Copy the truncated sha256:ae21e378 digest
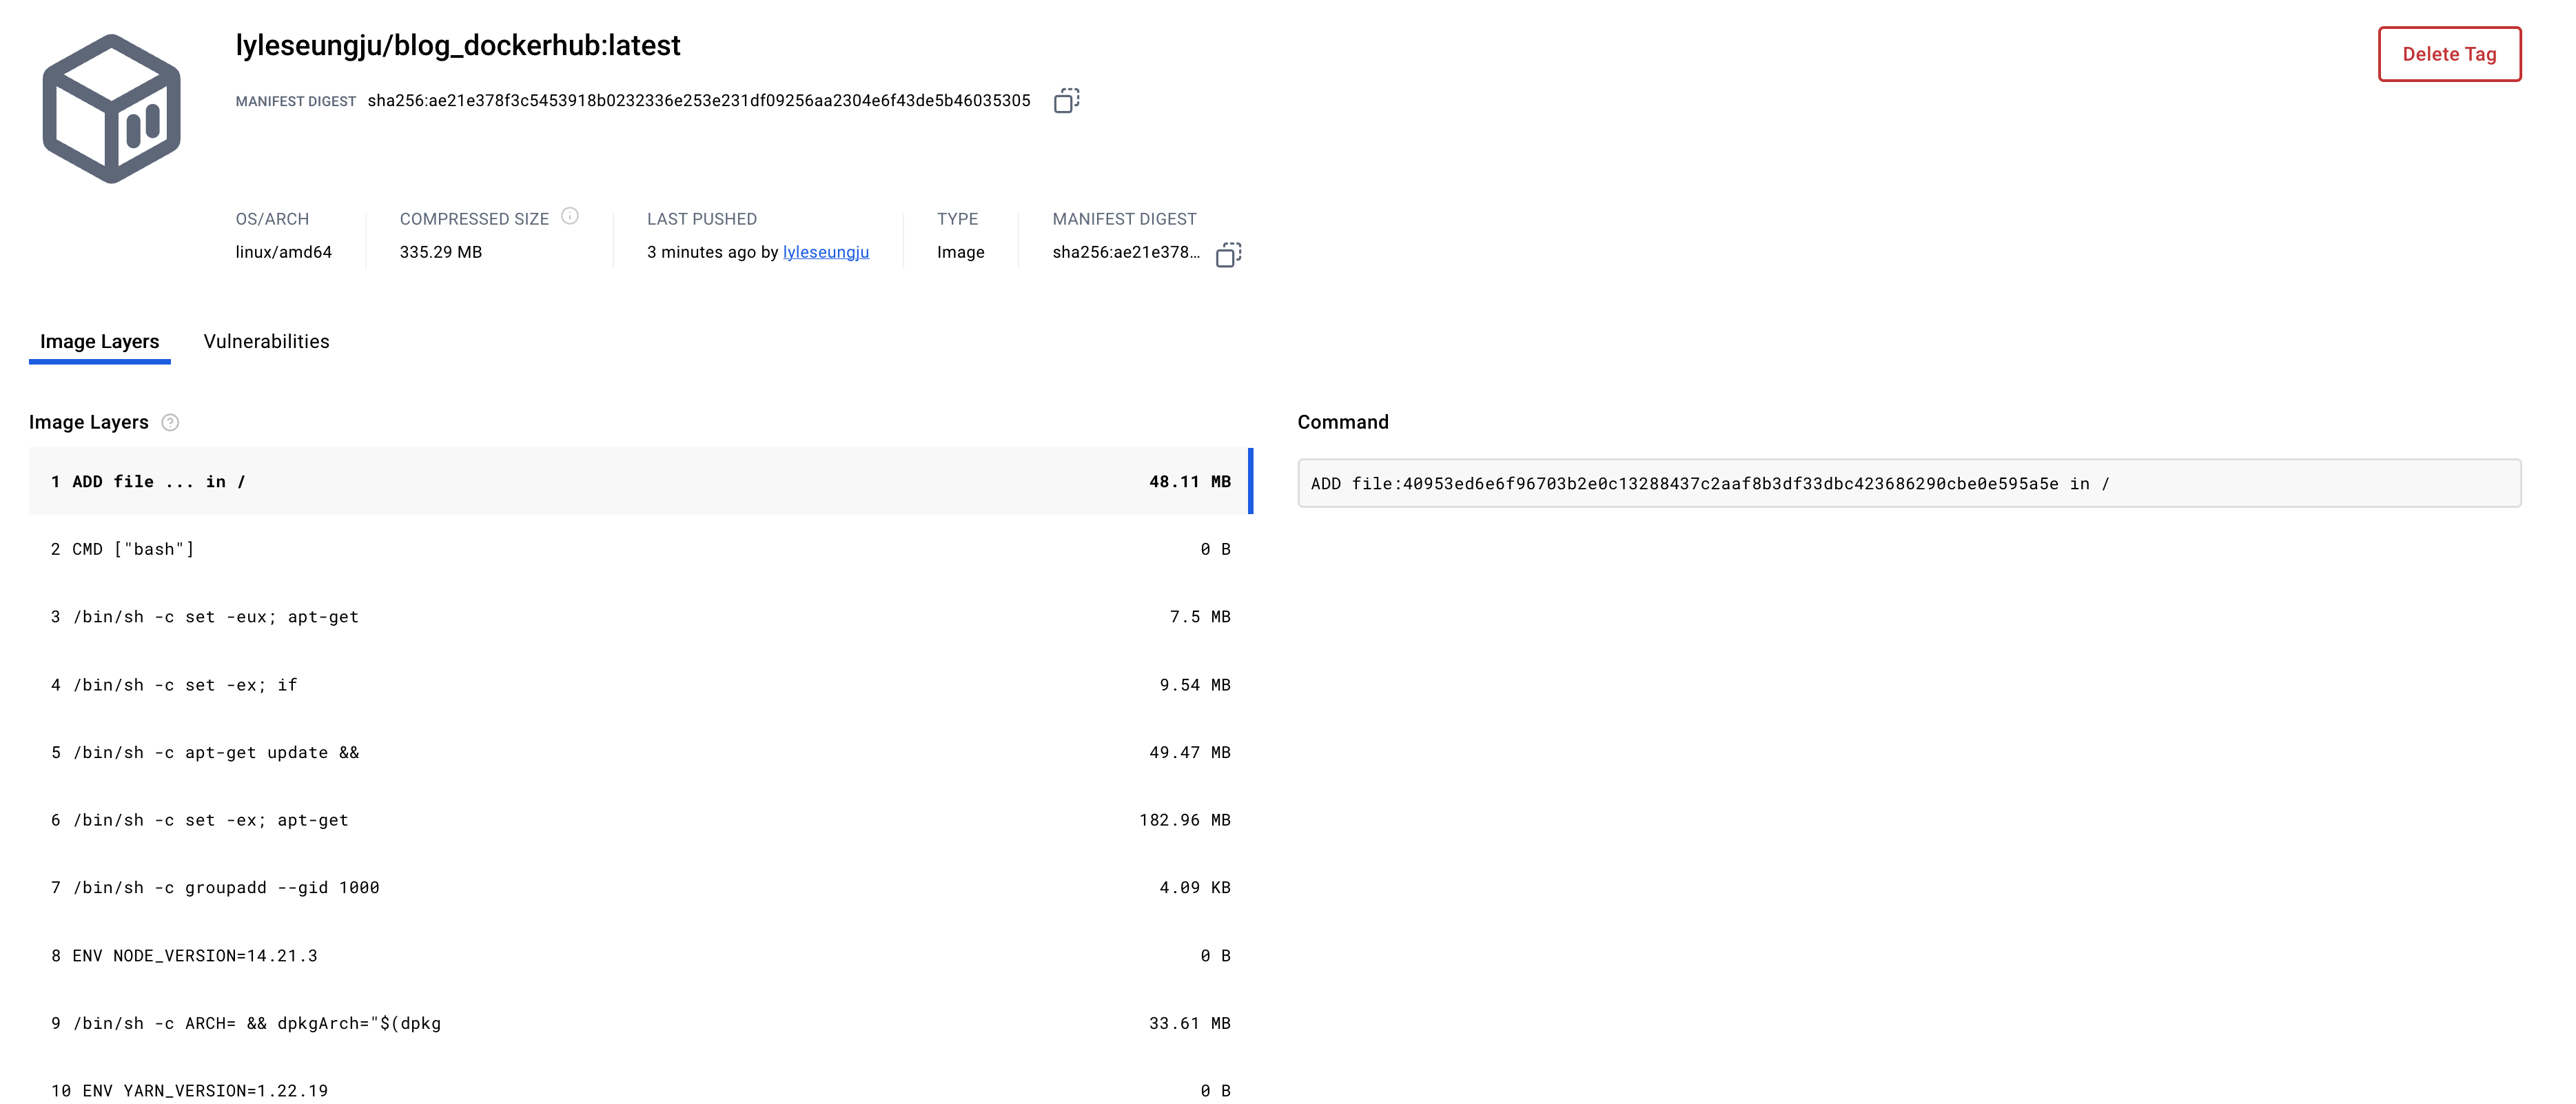The height and width of the screenshot is (1104, 2576). [x=1228, y=254]
